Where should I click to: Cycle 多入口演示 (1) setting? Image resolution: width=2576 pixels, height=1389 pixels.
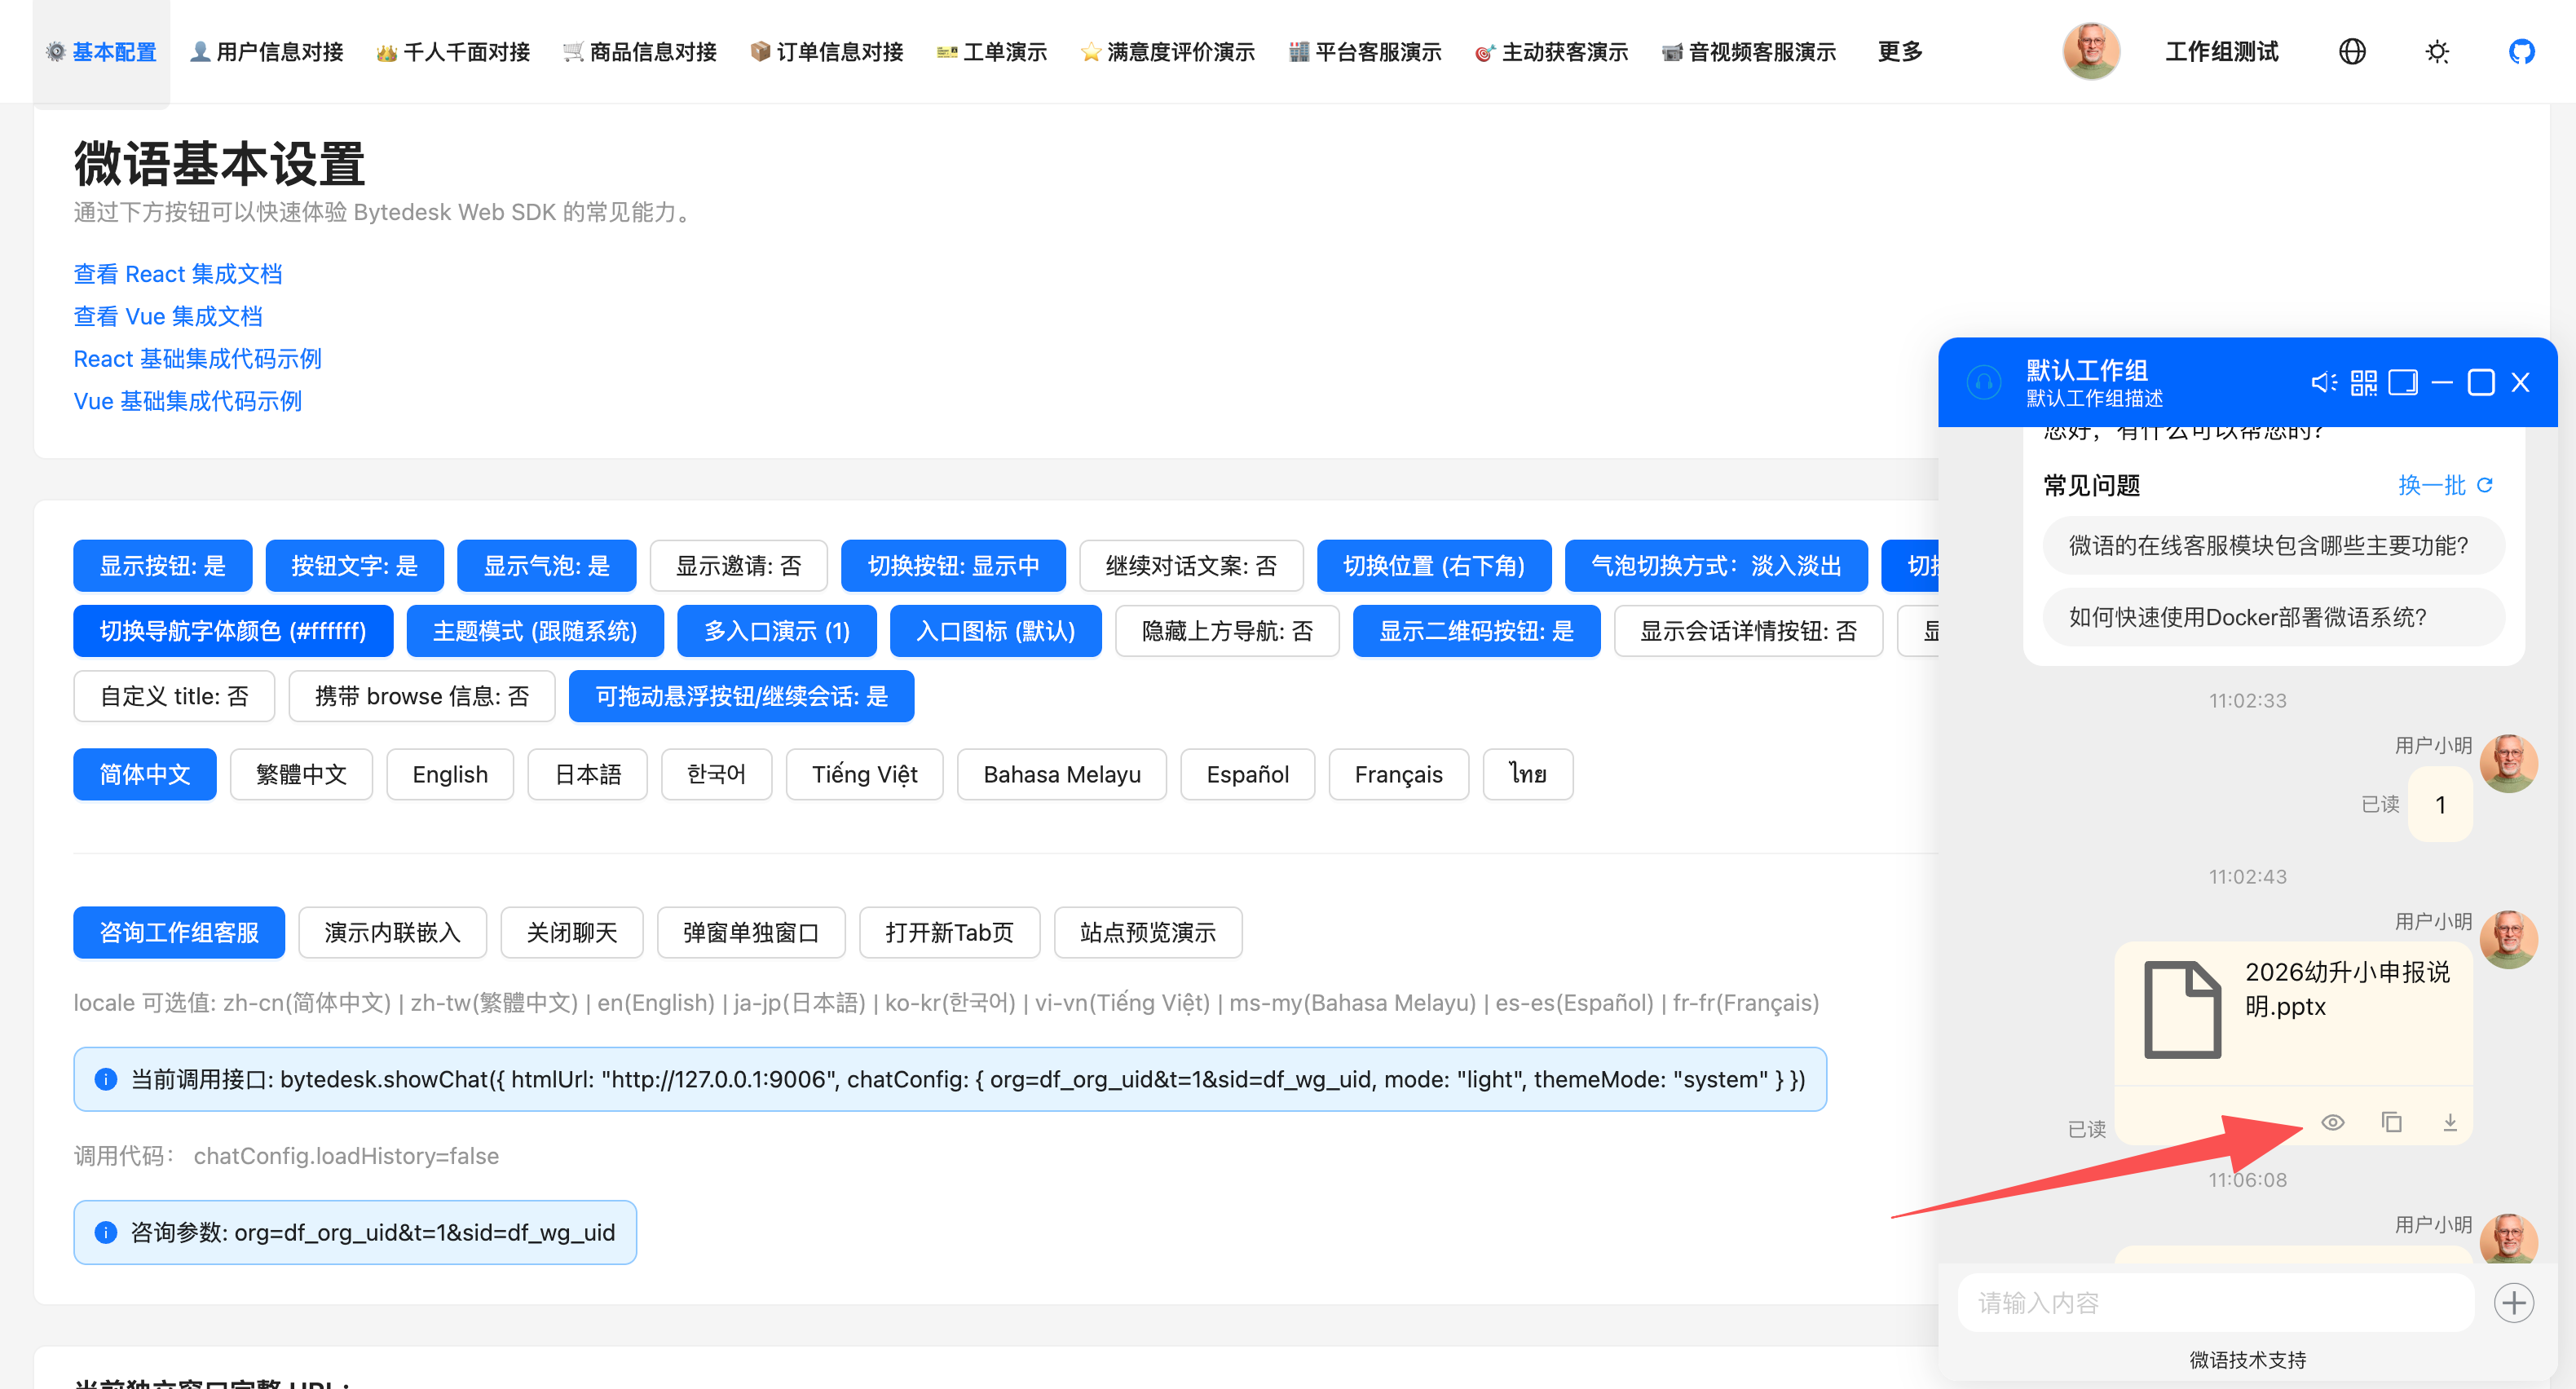[777, 631]
